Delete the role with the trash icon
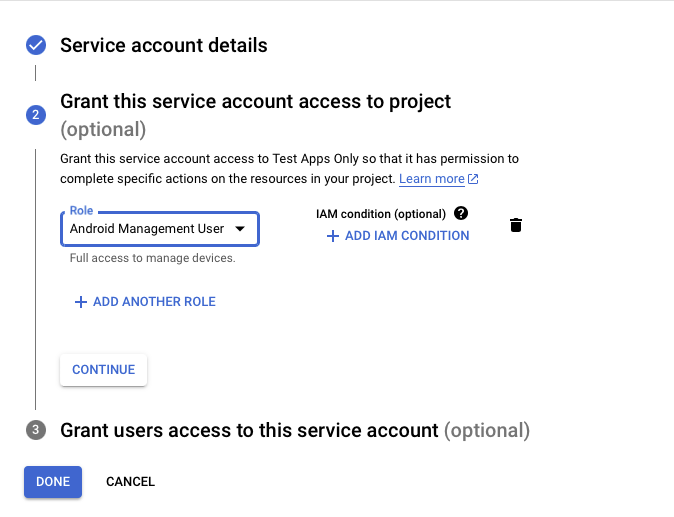674x517 pixels. (x=516, y=225)
